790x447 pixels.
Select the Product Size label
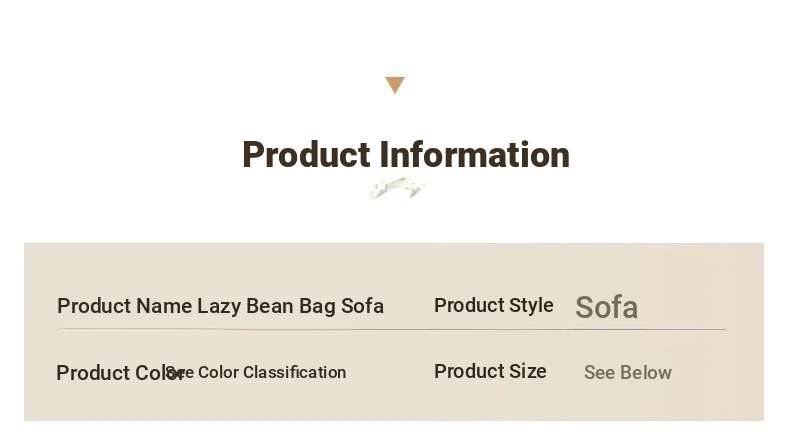point(490,371)
